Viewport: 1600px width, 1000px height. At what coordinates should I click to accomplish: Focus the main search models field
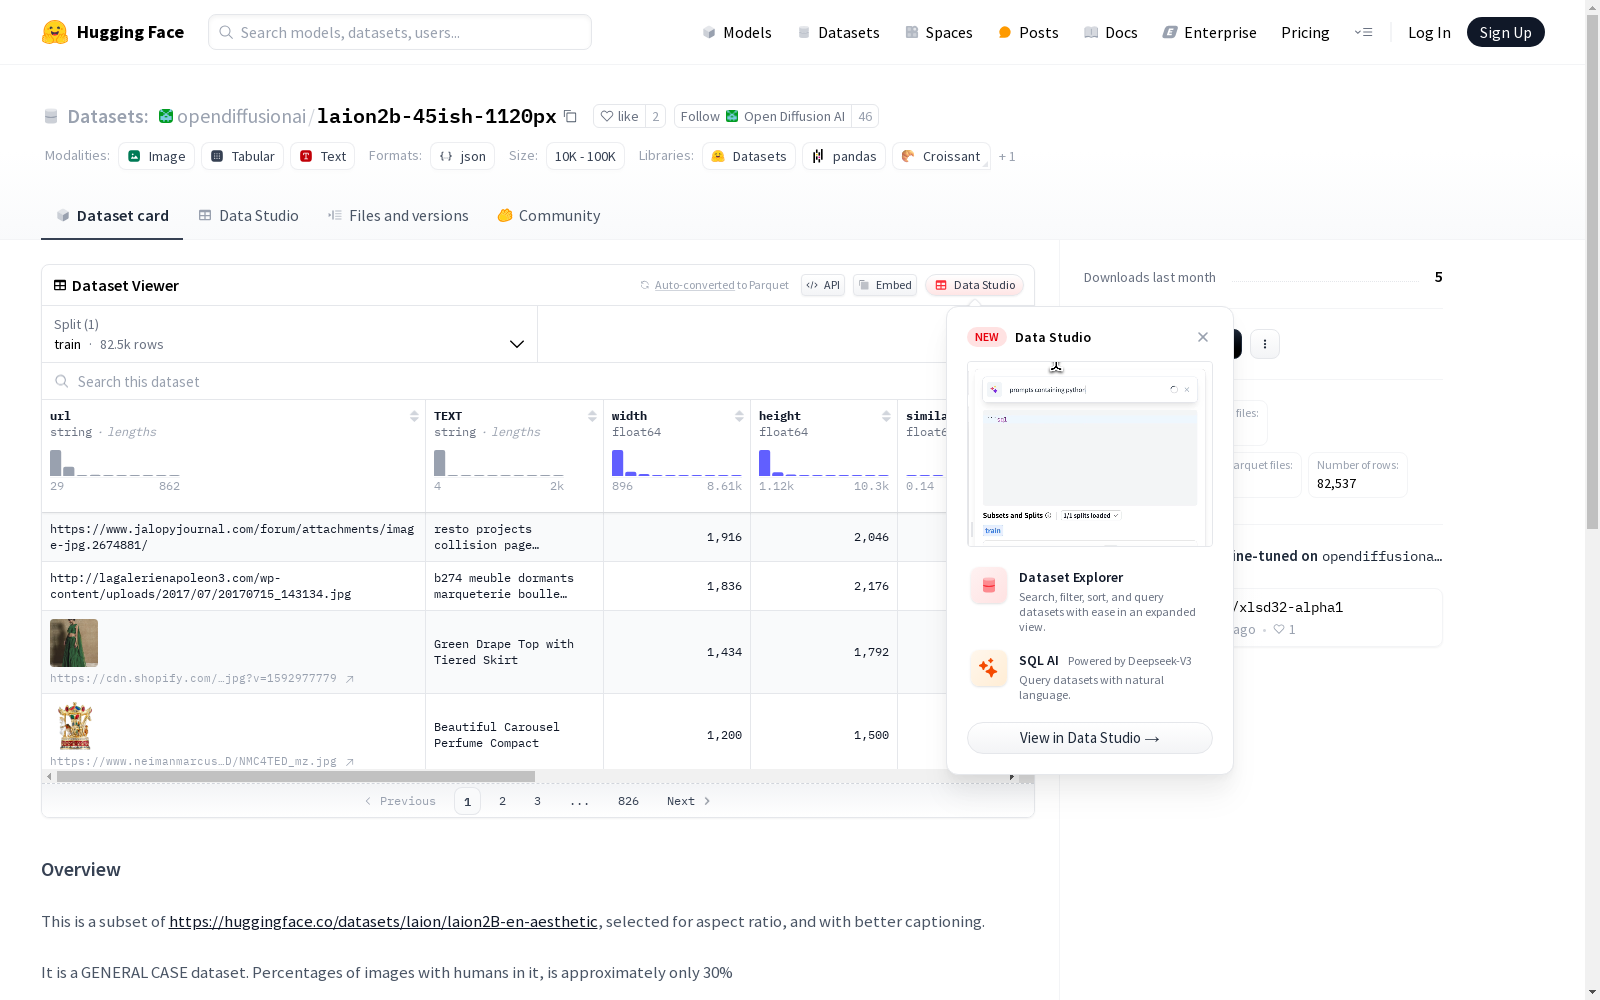[x=400, y=32]
